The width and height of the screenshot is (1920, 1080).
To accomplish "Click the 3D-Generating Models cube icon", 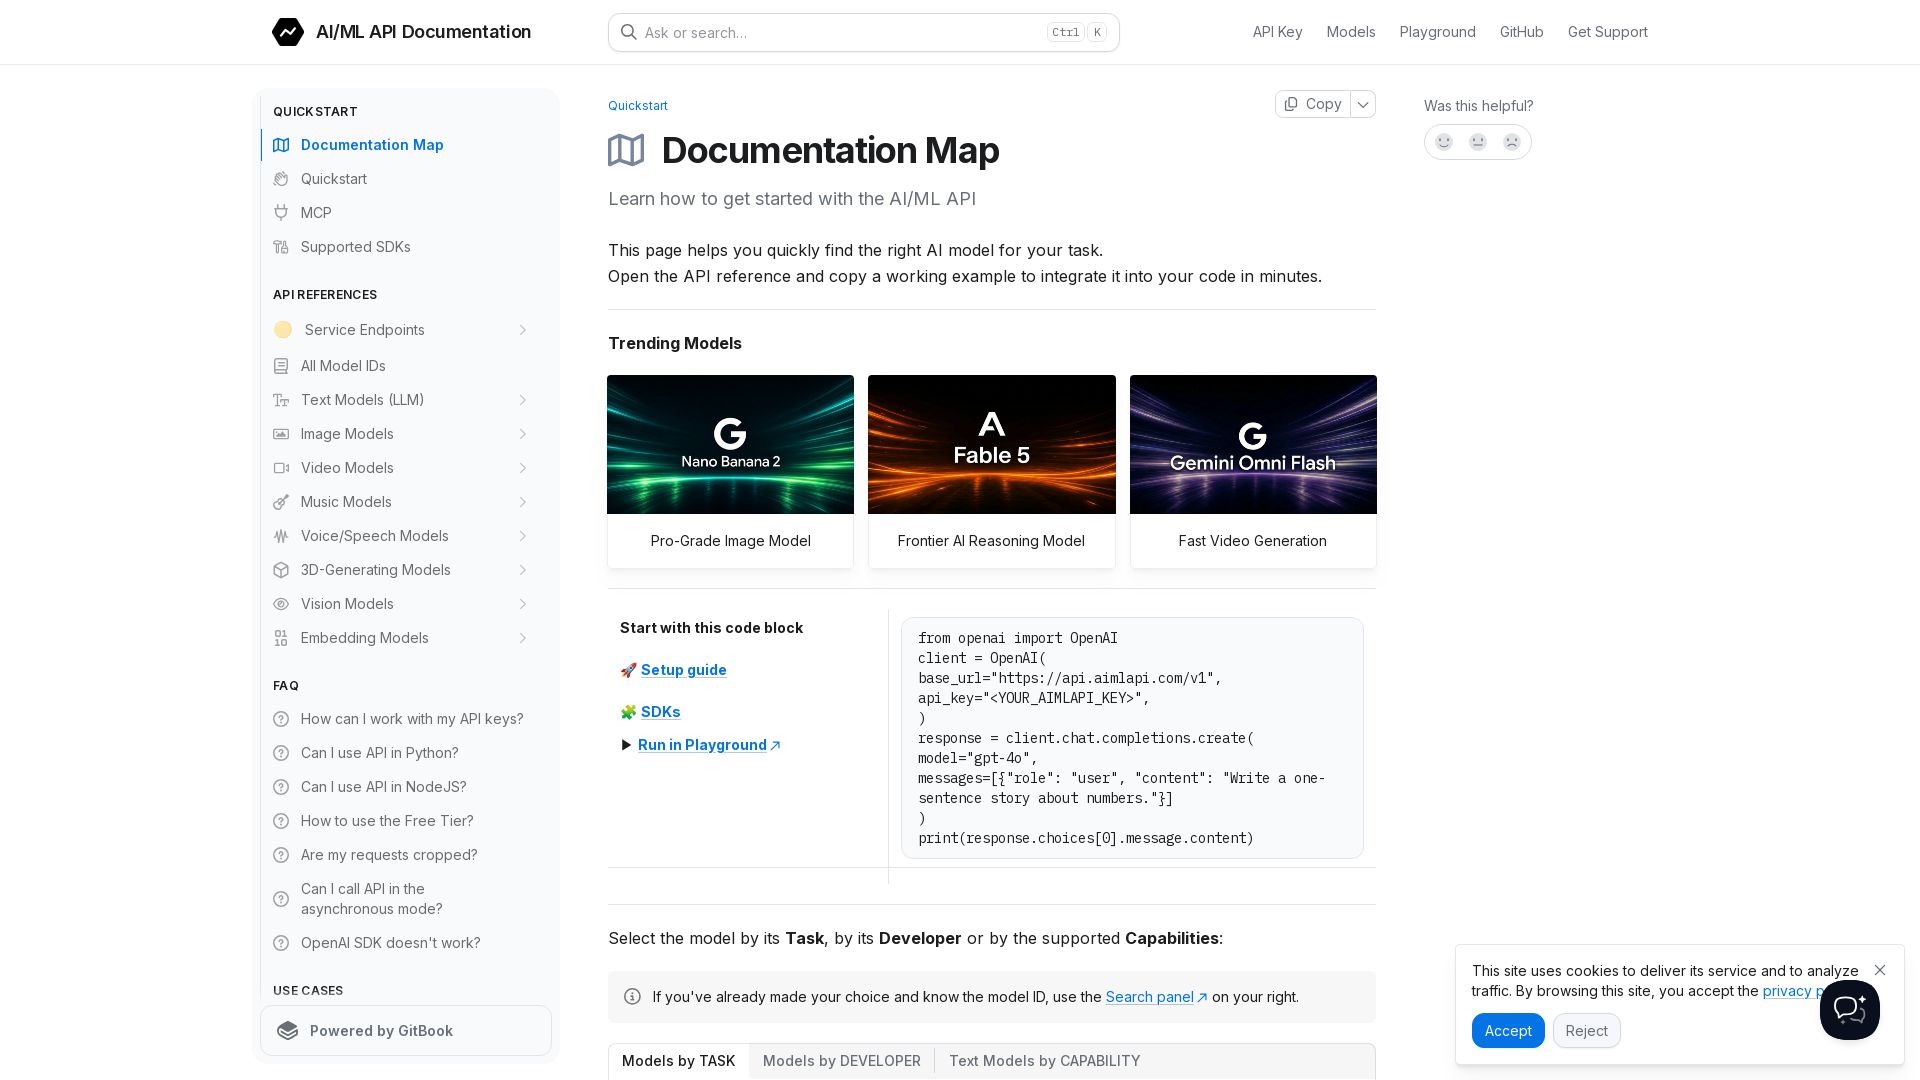I will [x=281, y=570].
